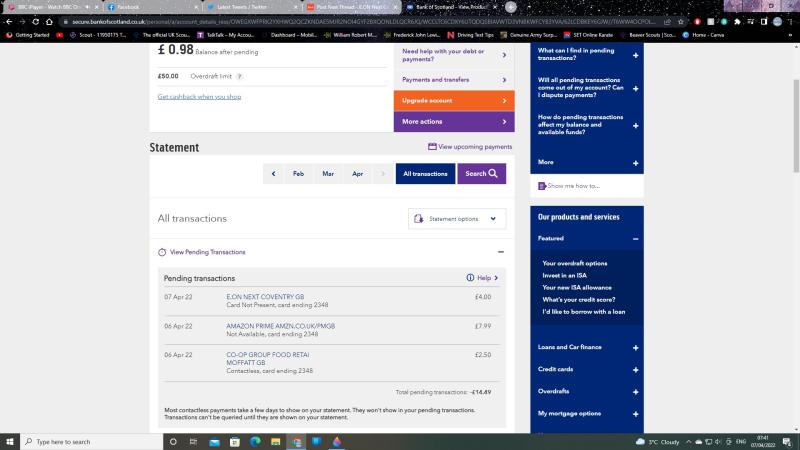Open AMAZON PRIME AMZN.CO.UK/PMGB transaction

point(281,326)
